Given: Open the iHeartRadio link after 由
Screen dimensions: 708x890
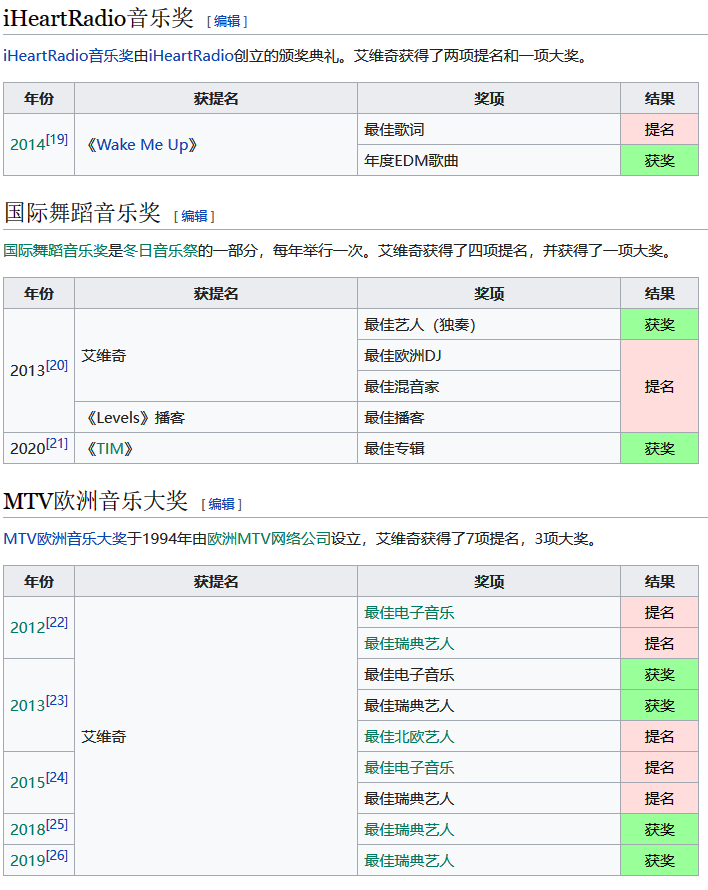Looking at the screenshot, I should (191, 56).
